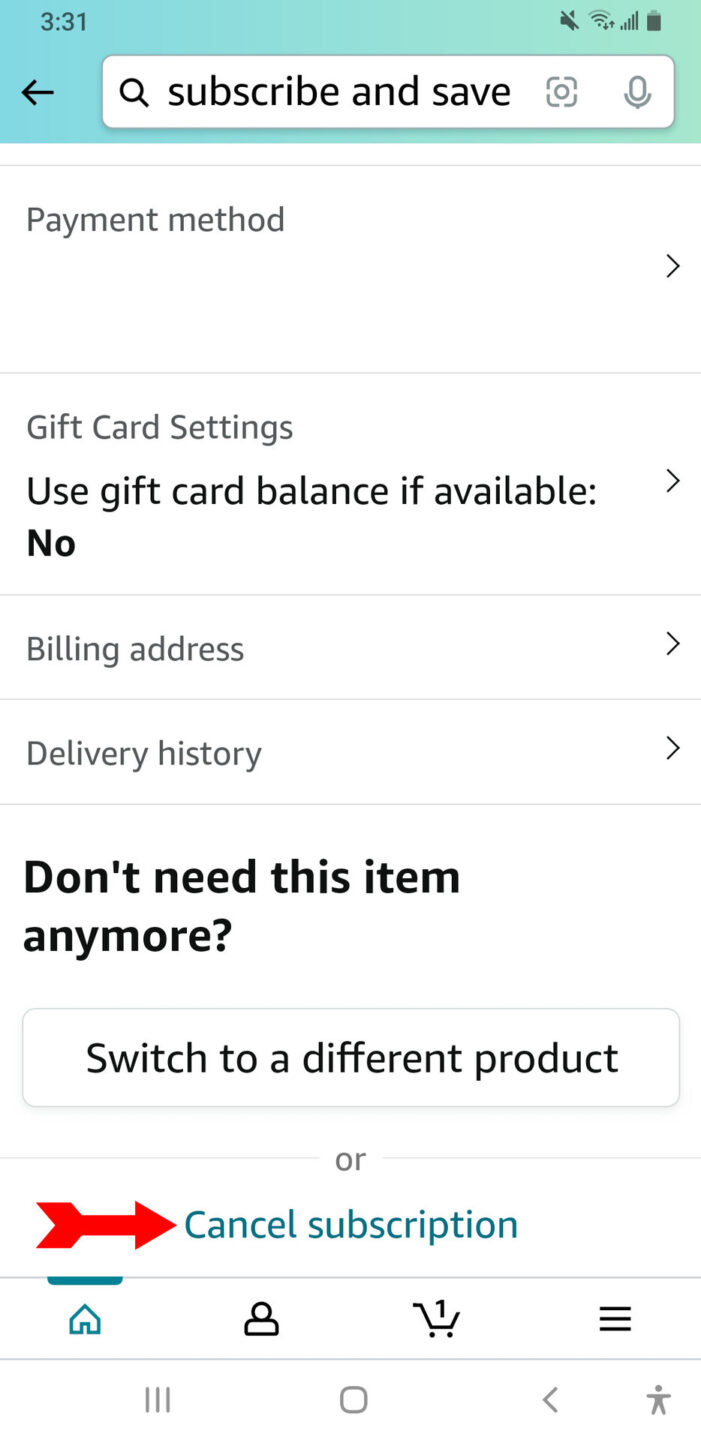
Task: Expand Payment method chevron
Action: [673, 266]
